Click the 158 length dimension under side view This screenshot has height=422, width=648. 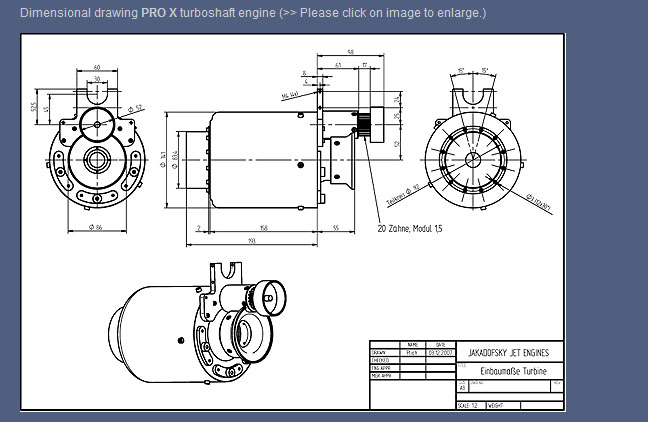261,228
